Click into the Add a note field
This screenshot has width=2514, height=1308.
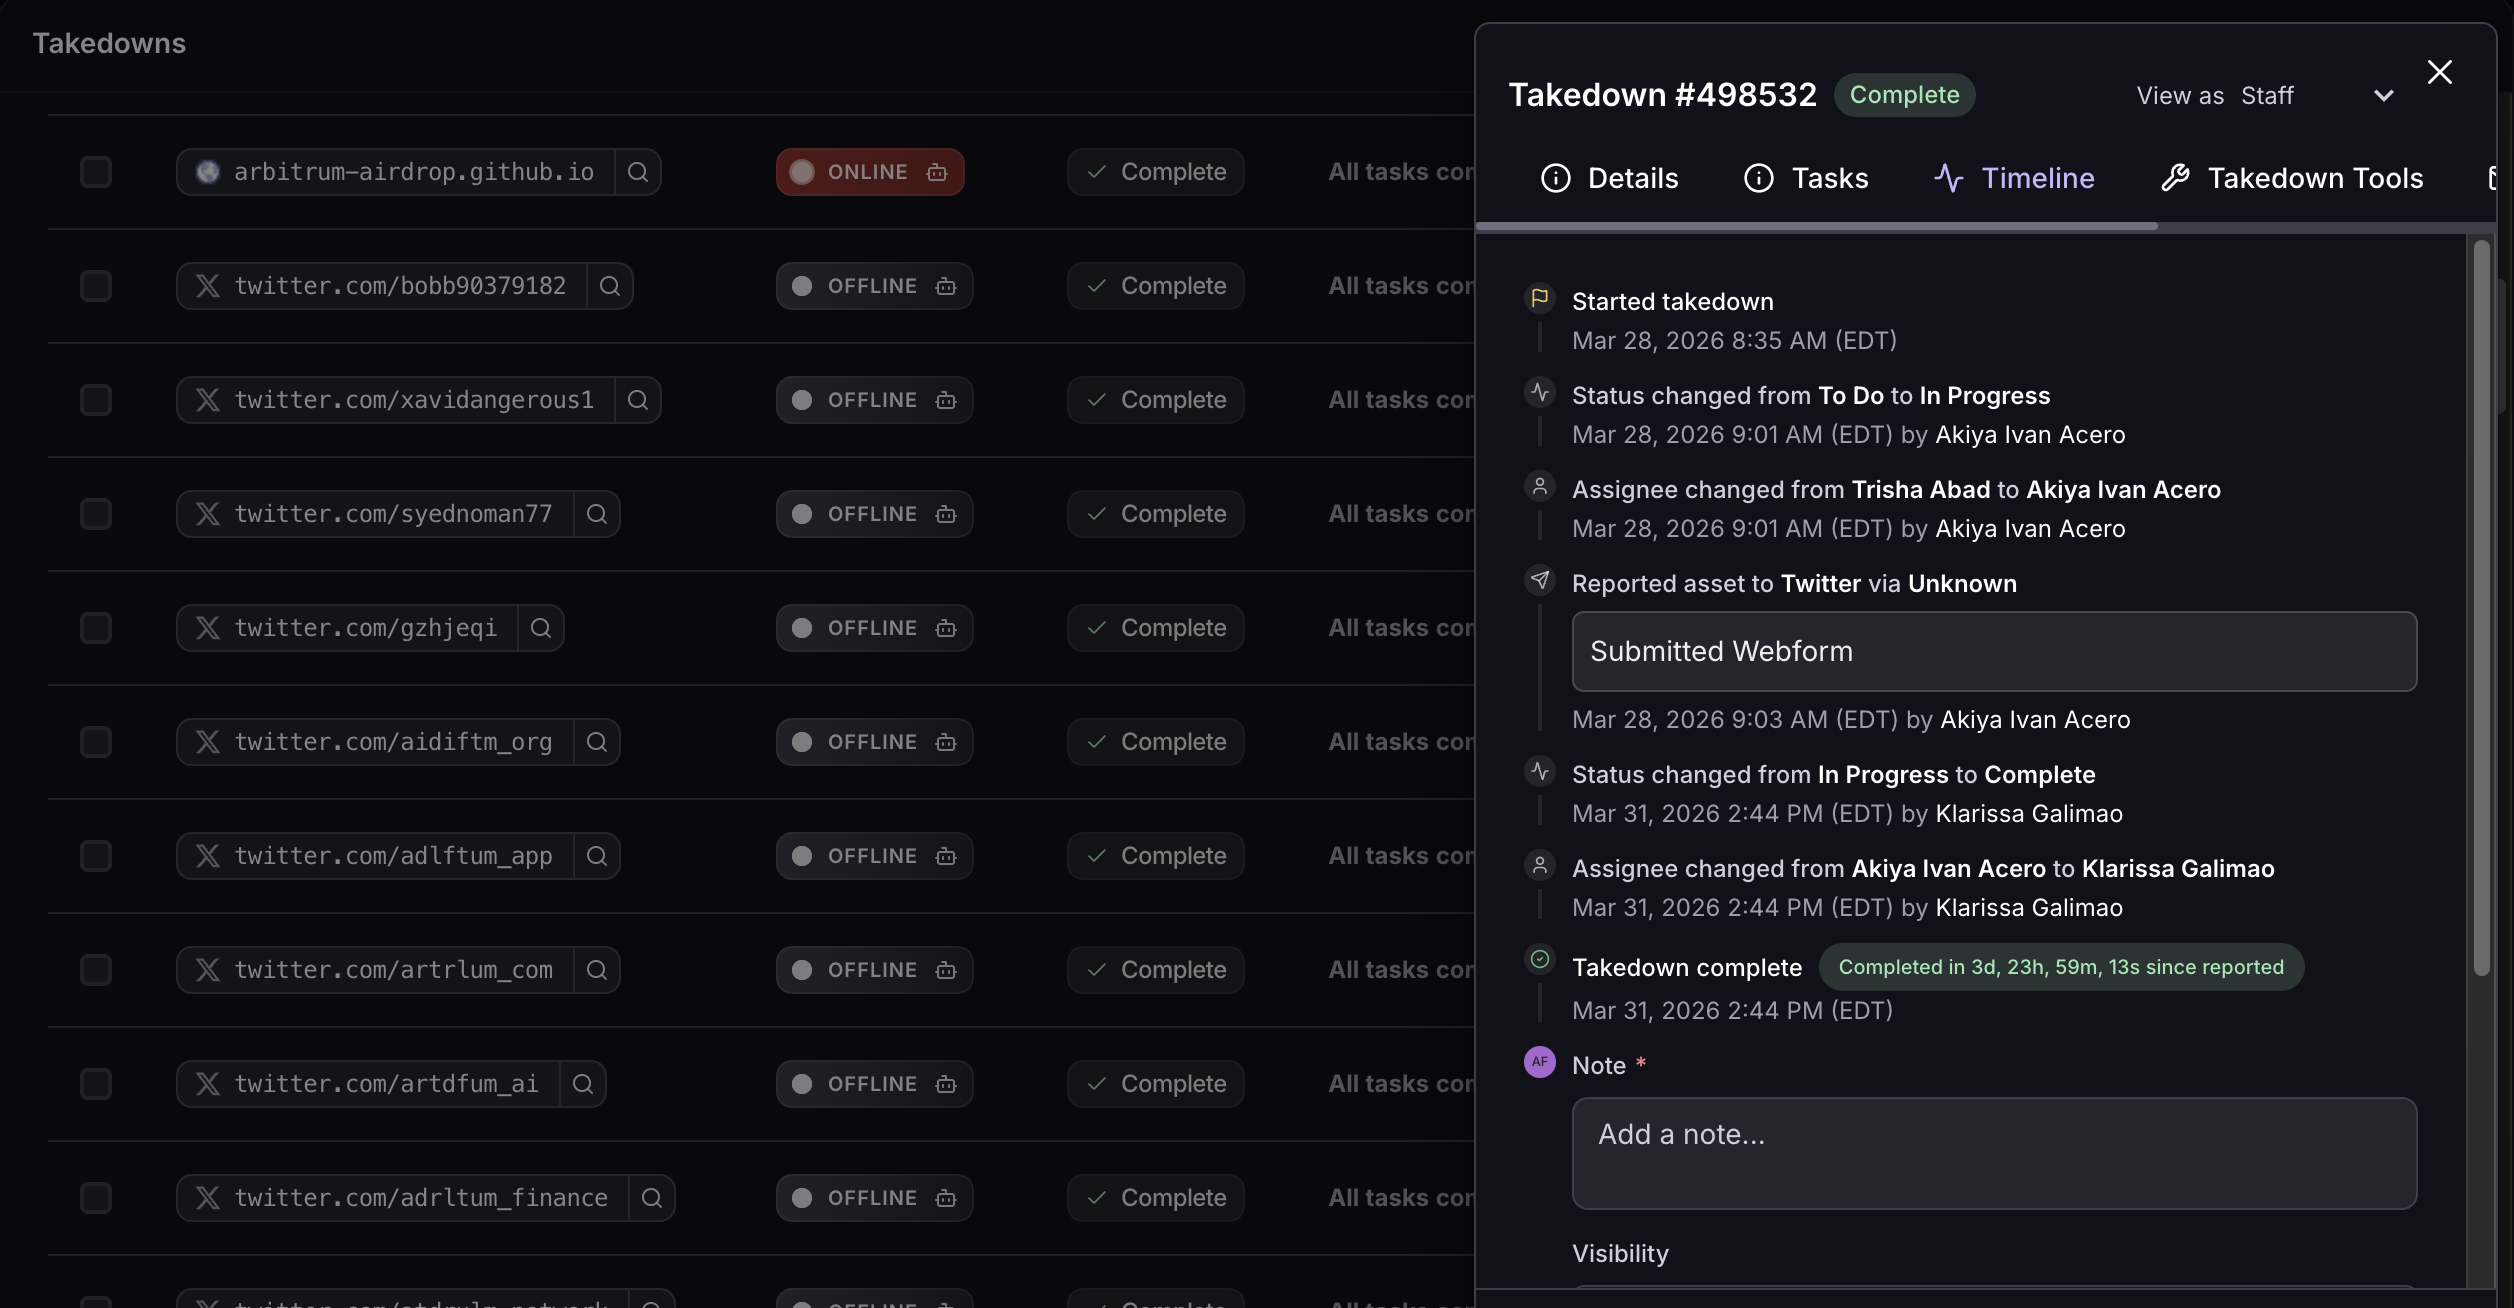[1994, 1154]
